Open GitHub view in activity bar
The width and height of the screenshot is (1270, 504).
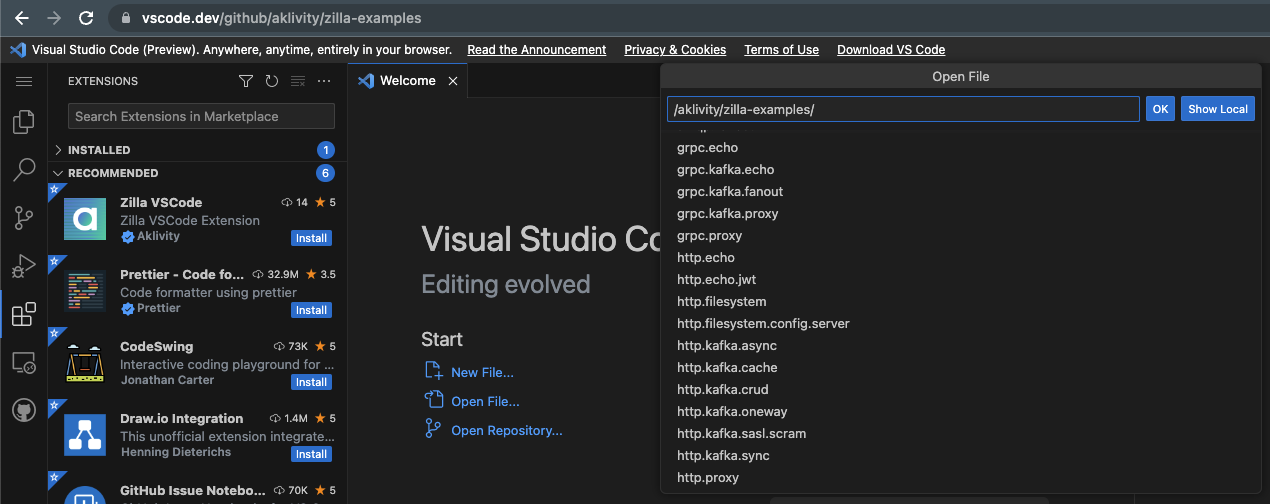tap(24, 410)
